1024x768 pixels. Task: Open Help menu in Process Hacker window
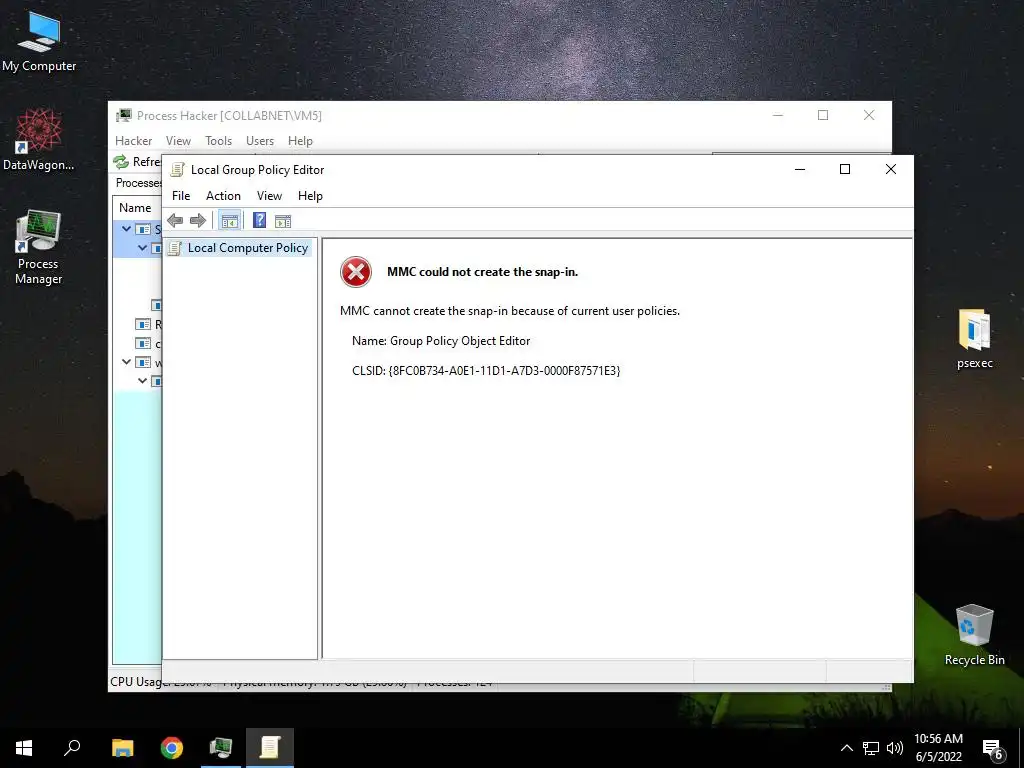pyautogui.click(x=300, y=141)
